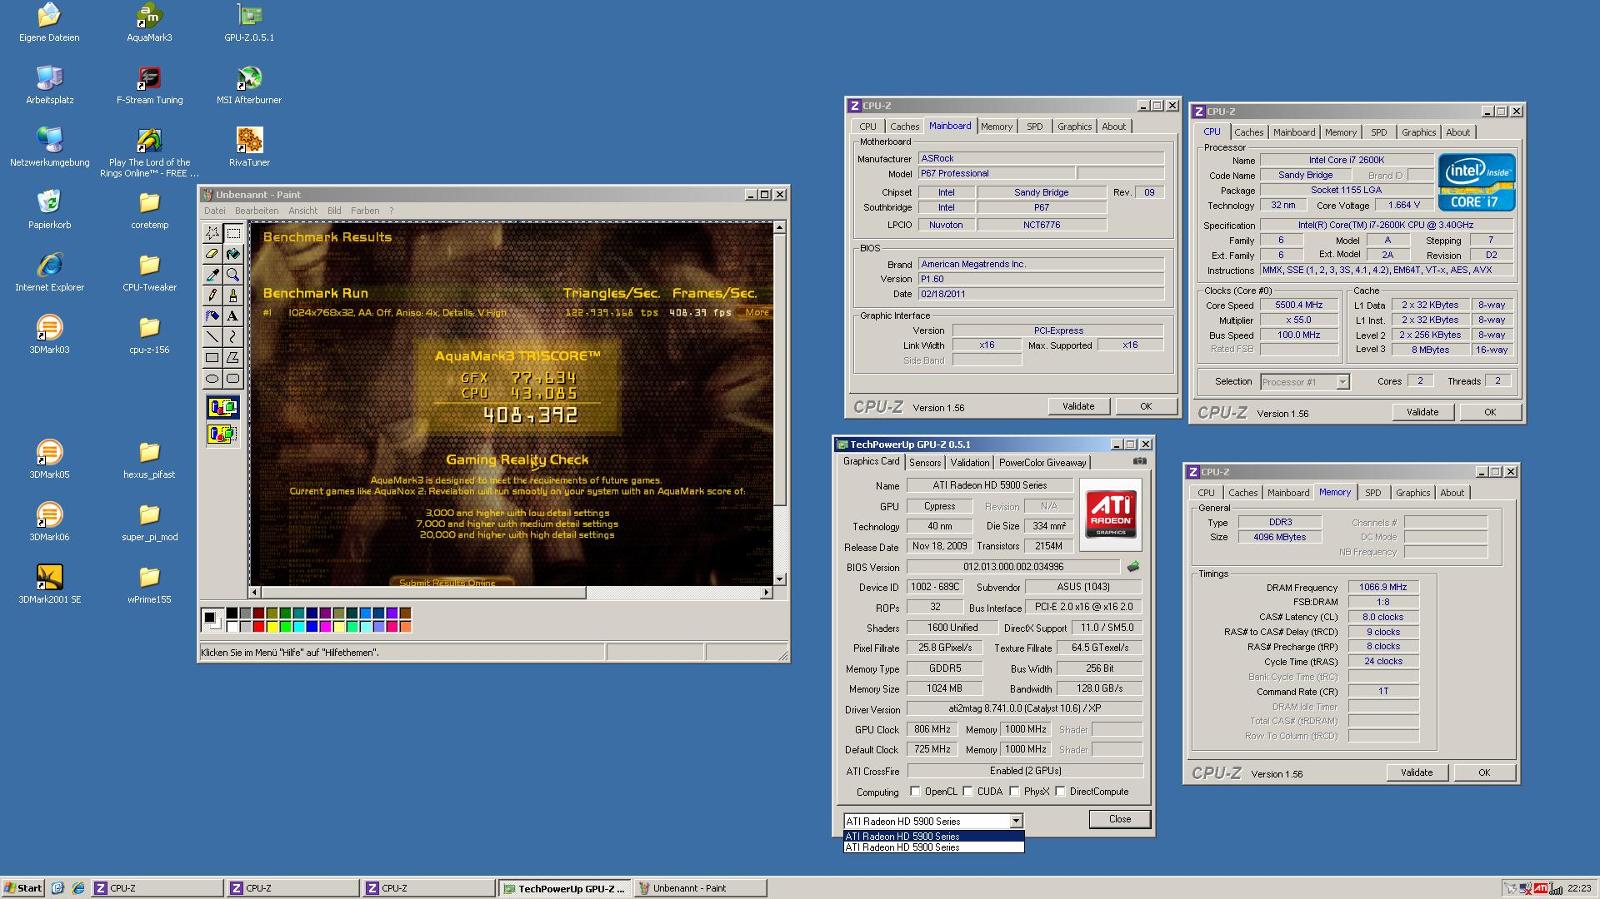Open Caches tab in CPU-Z Memory window
This screenshot has height=899, width=1600.
click(1243, 492)
